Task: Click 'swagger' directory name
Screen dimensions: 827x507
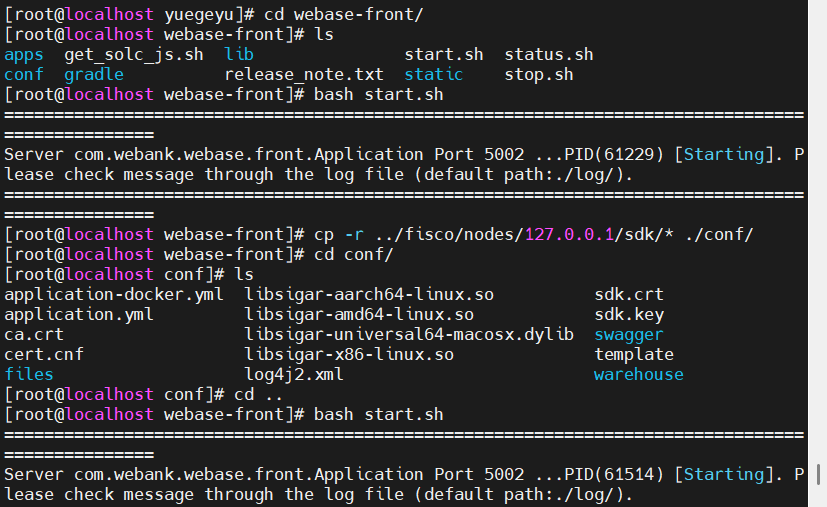Action: click(x=629, y=335)
